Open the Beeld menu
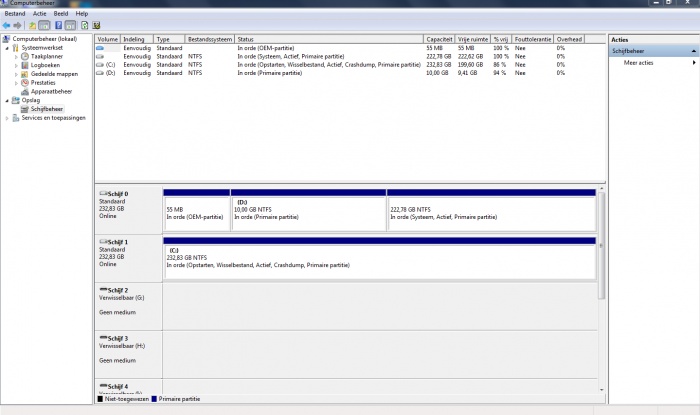700x415 pixels. [x=61, y=13]
